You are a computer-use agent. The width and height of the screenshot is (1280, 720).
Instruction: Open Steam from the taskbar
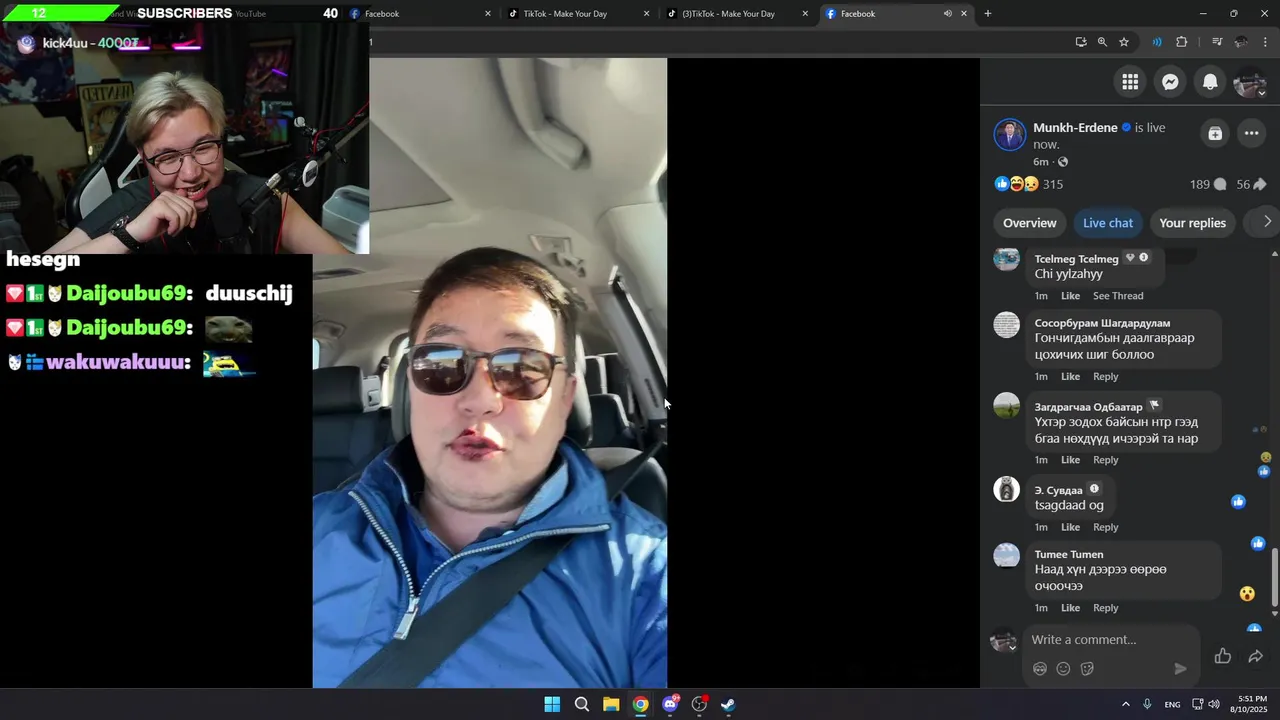coord(728,704)
